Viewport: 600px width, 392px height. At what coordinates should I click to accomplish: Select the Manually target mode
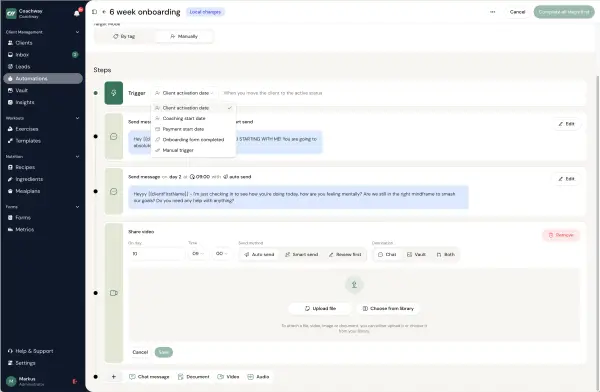[x=184, y=36]
